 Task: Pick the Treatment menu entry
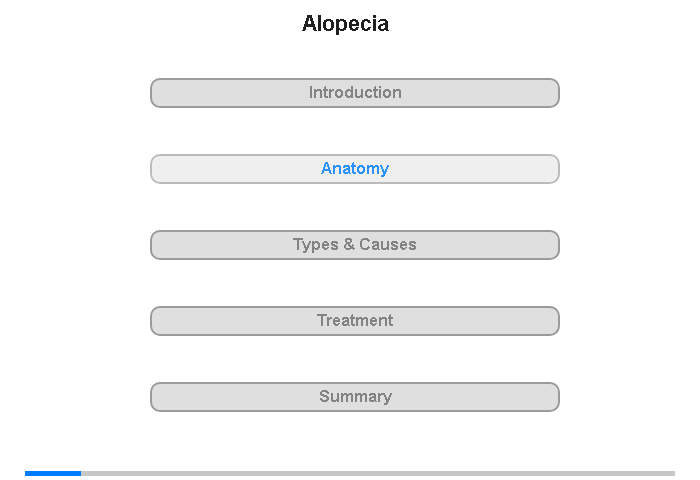click(x=355, y=321)
